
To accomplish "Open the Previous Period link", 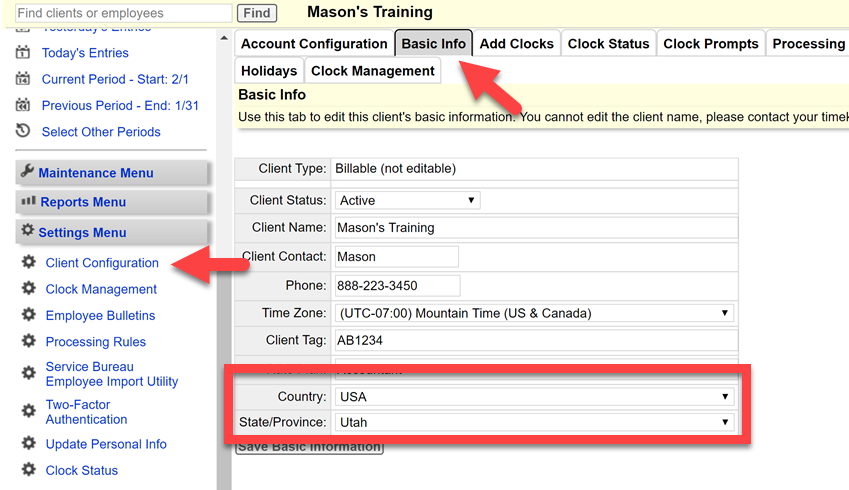I will (120, 105).
